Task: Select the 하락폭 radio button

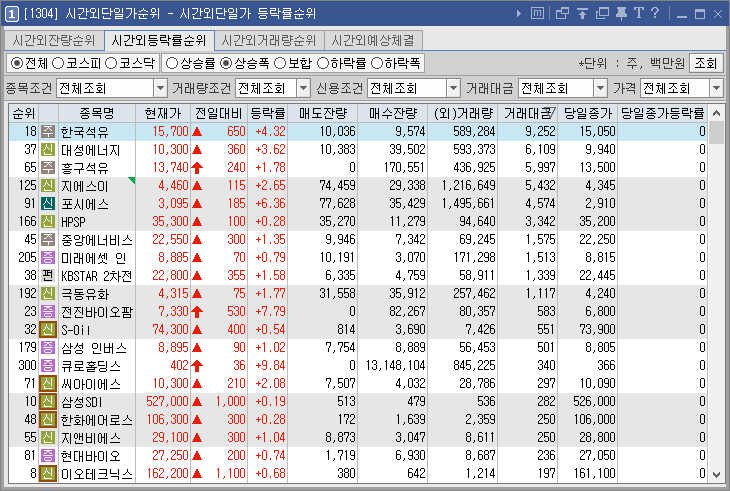Action: [x=377, y=63]
